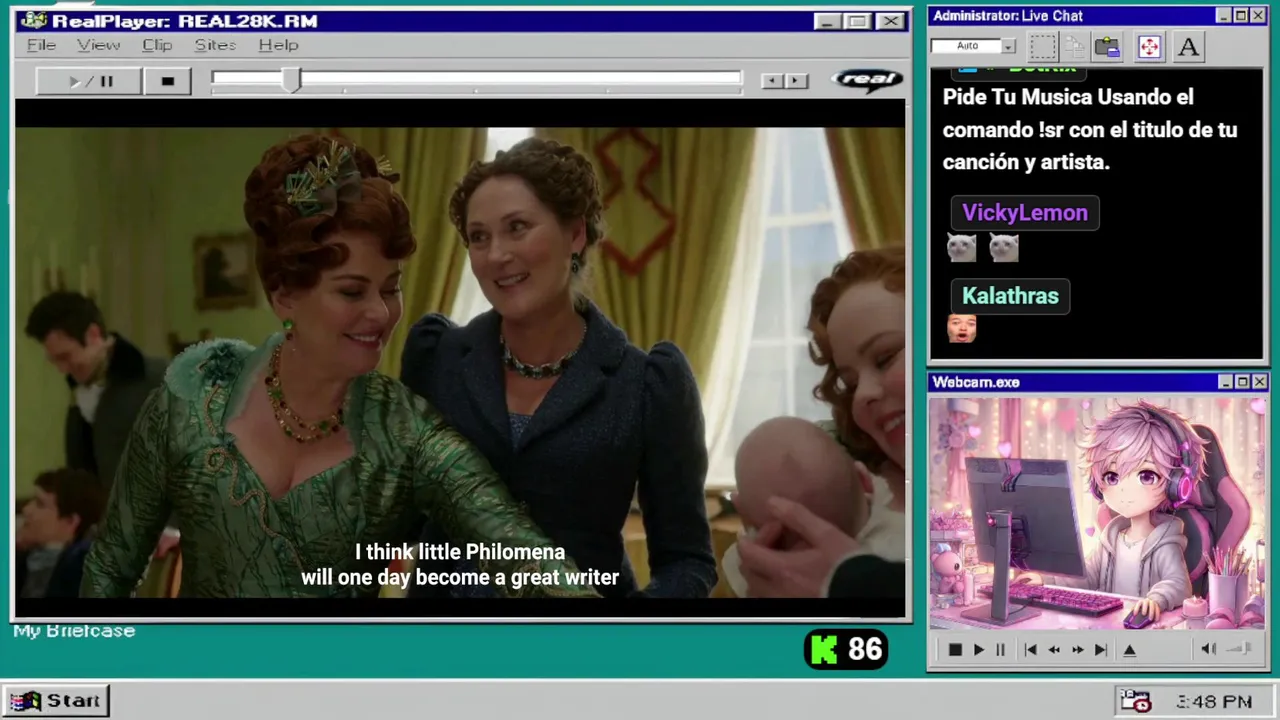The image size is (1280, 720).
Task: Adjust the Webcam.exe volume slider
Action: (1239, 649)
